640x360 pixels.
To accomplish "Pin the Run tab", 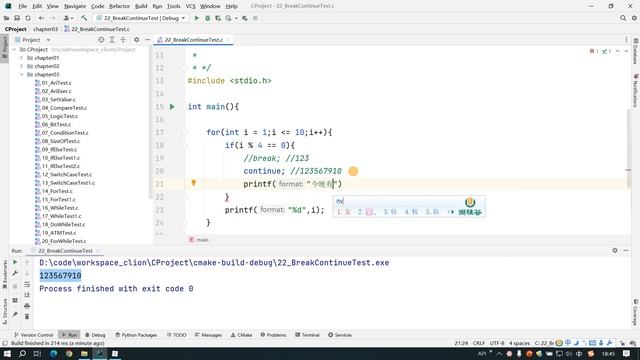I will pyautogui.click(x=15, y=314).
